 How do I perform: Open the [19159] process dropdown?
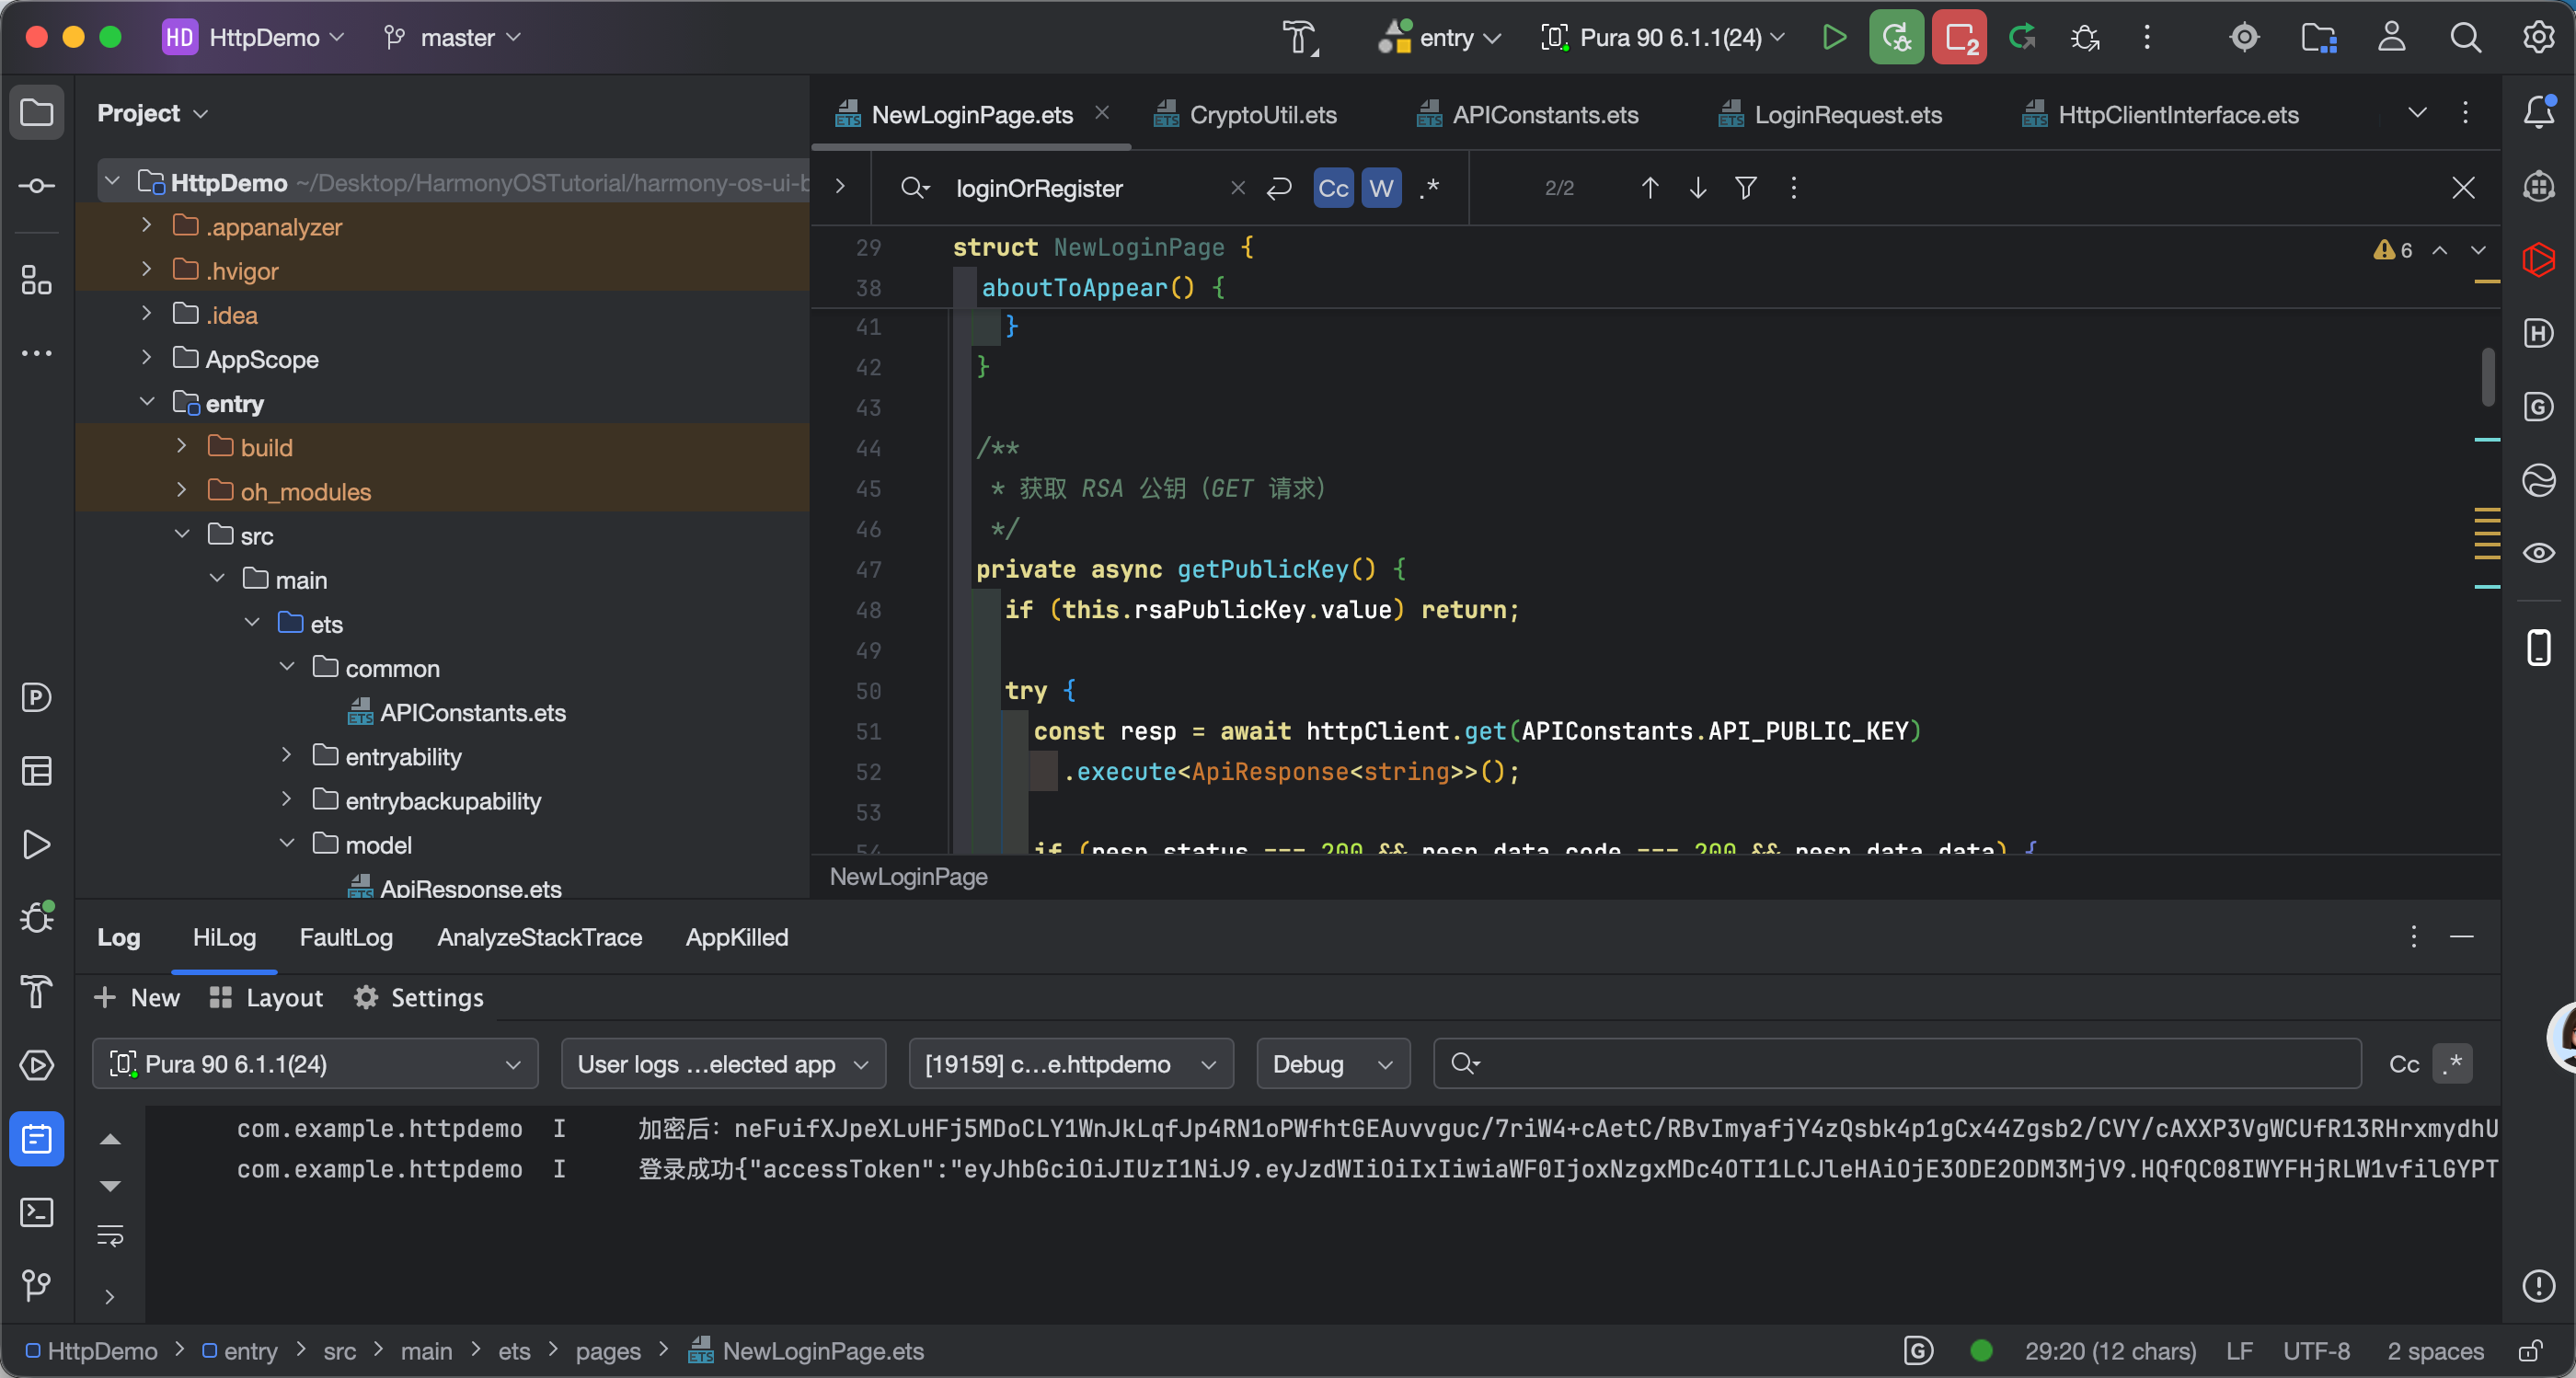click(1070, 1064)
